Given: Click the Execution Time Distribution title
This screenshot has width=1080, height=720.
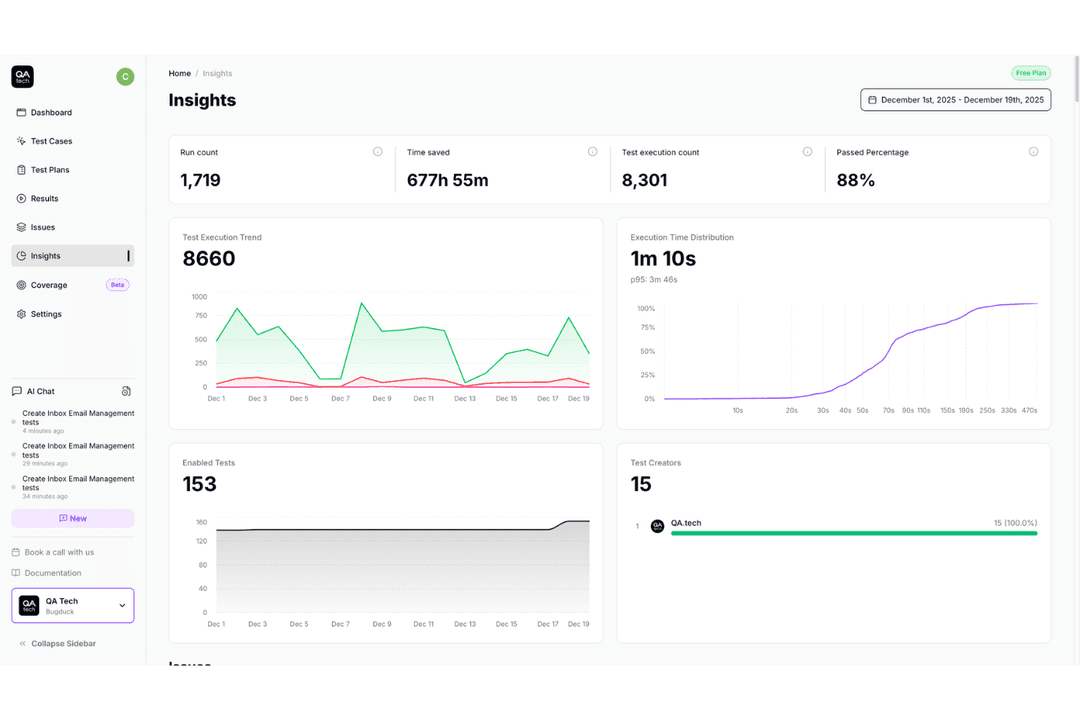Looking at the screenshot, I should pyautogui.click(x=682, y=237).
